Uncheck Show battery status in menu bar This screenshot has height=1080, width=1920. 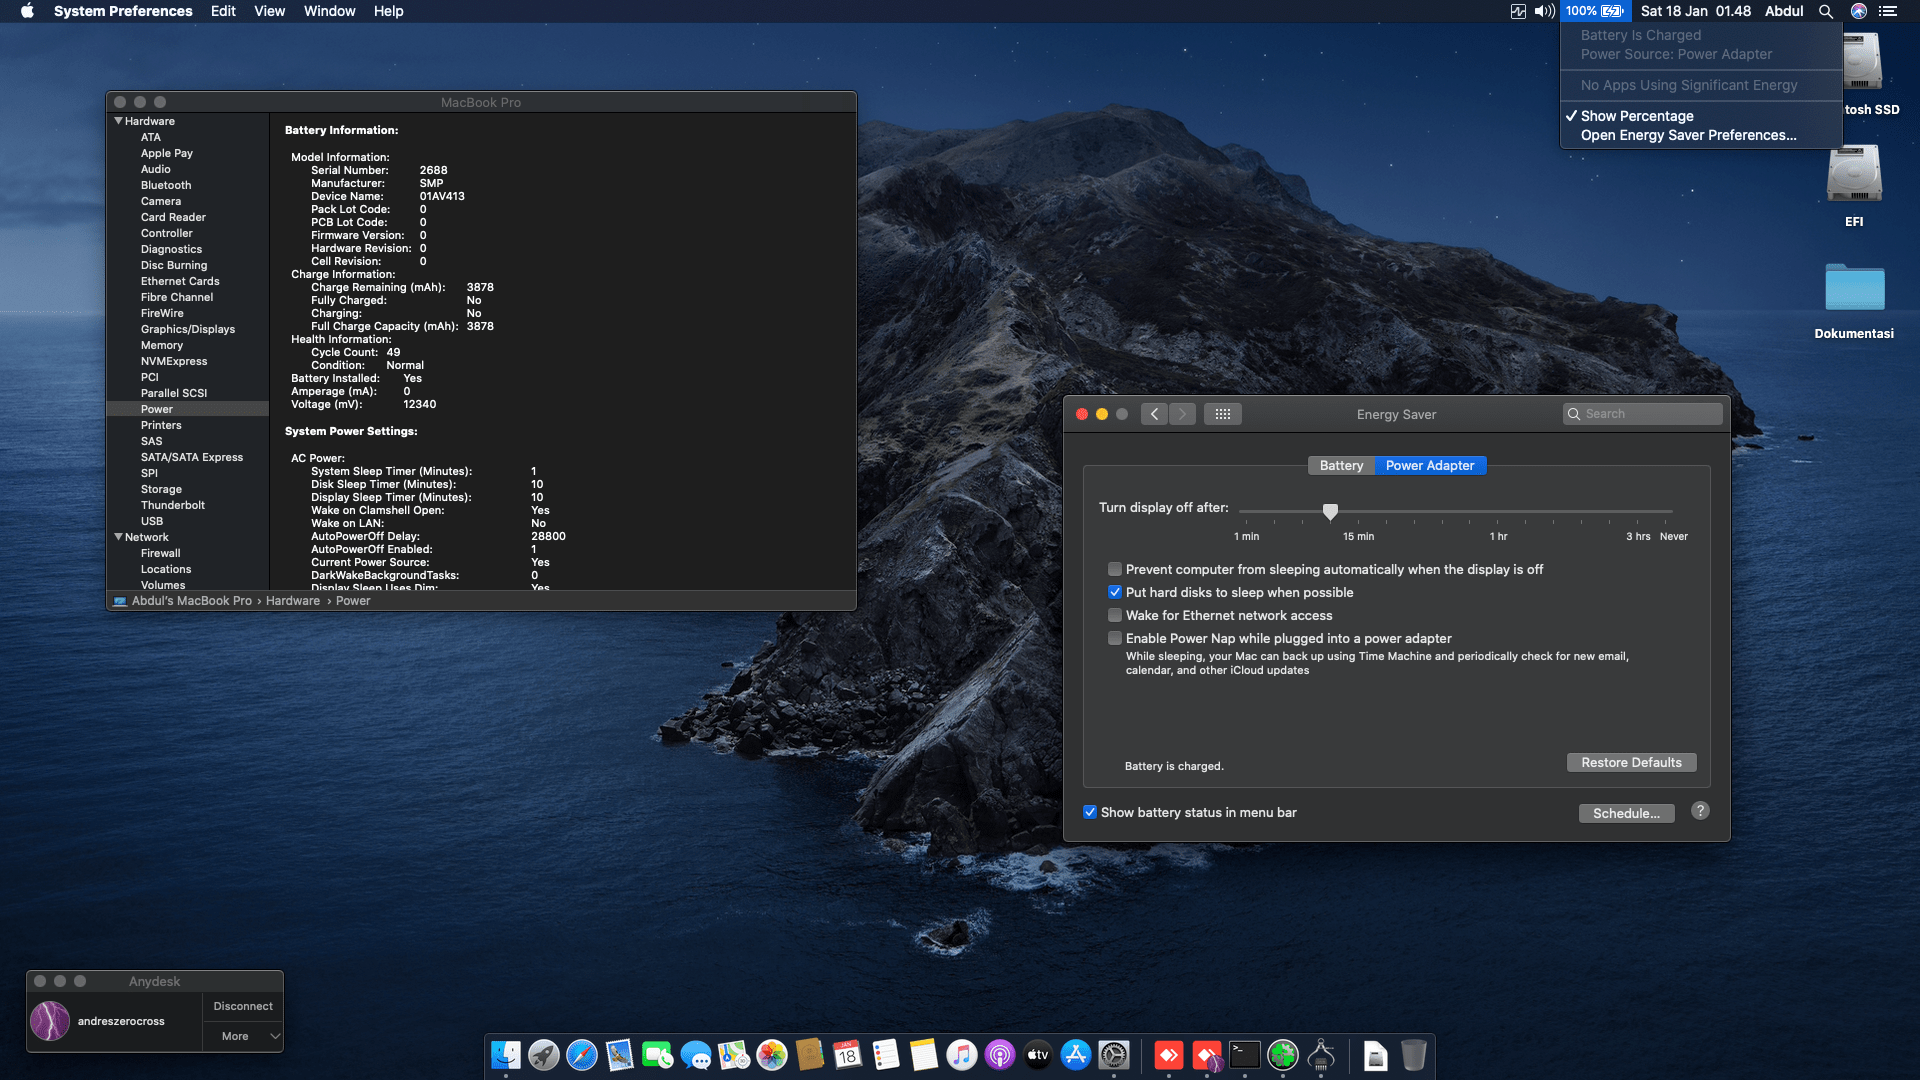1090,813
